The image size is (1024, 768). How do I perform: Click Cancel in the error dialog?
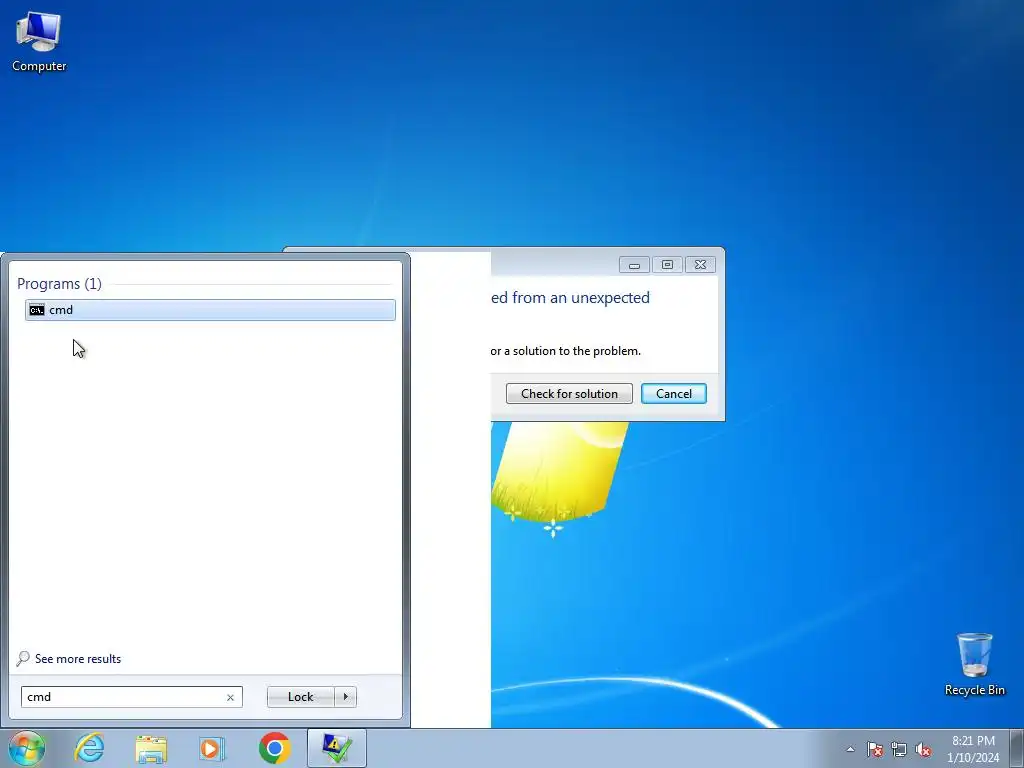tap(673, 394)
